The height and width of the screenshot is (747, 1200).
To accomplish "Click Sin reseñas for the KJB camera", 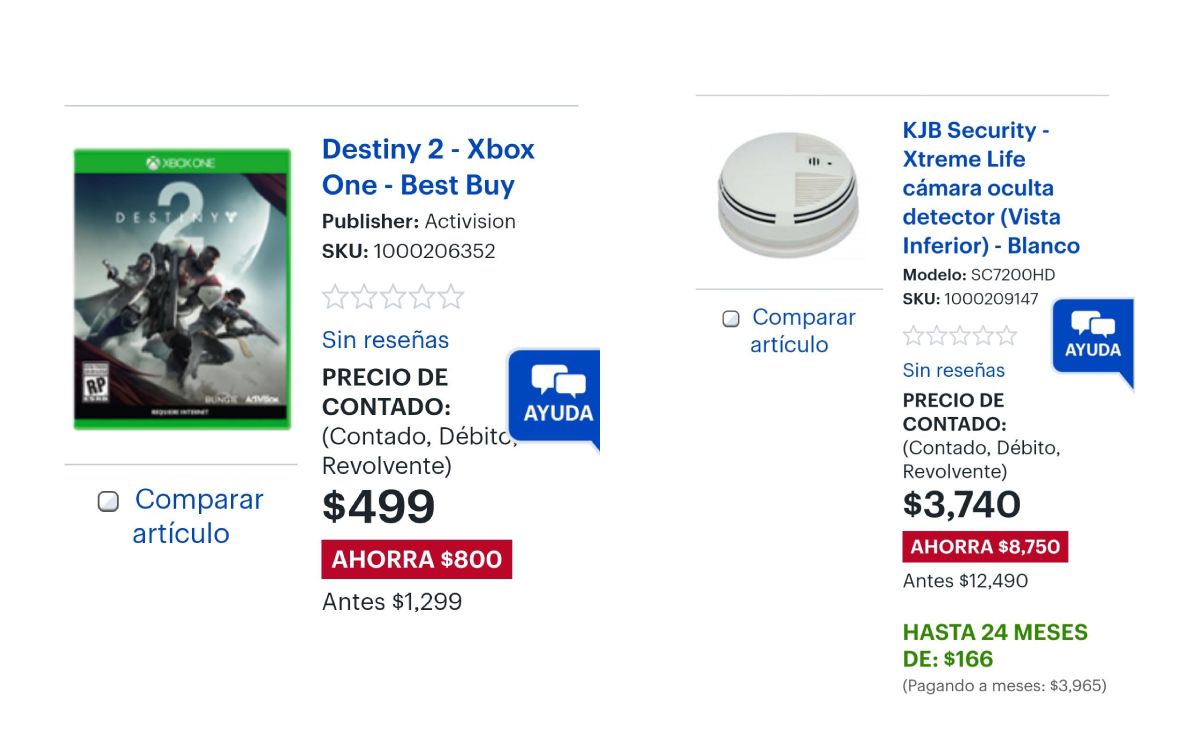I will [x=953, y=370].
